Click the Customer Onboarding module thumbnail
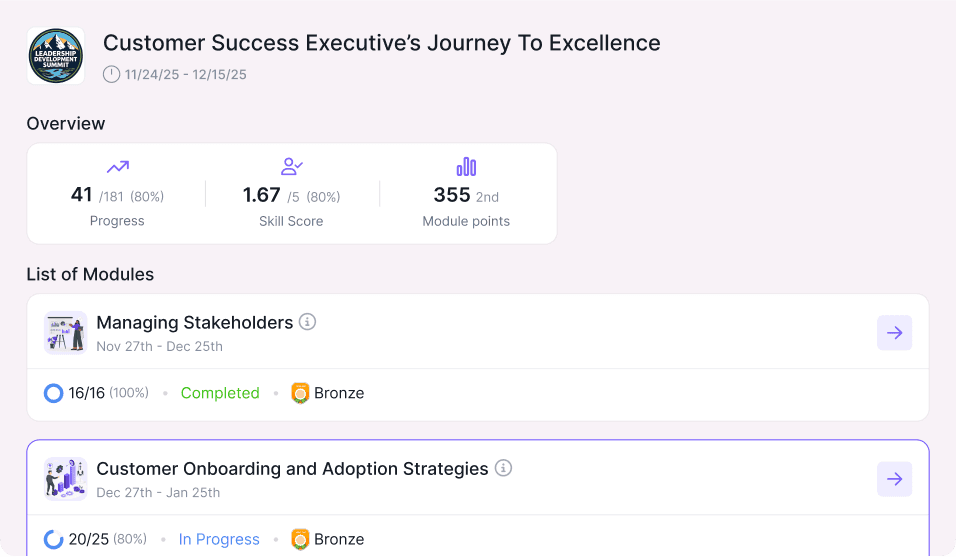The image size is (956, 557). tap(66, 479)
